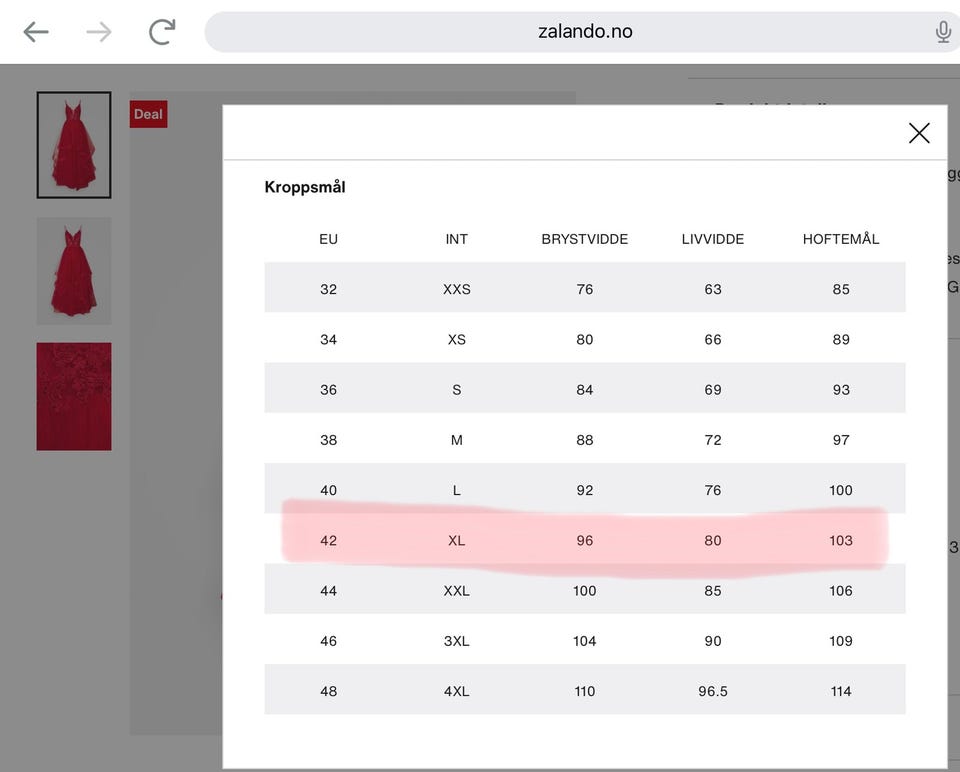
Task: Tap the microphone icon in address bar
Action: pos(943,32)
